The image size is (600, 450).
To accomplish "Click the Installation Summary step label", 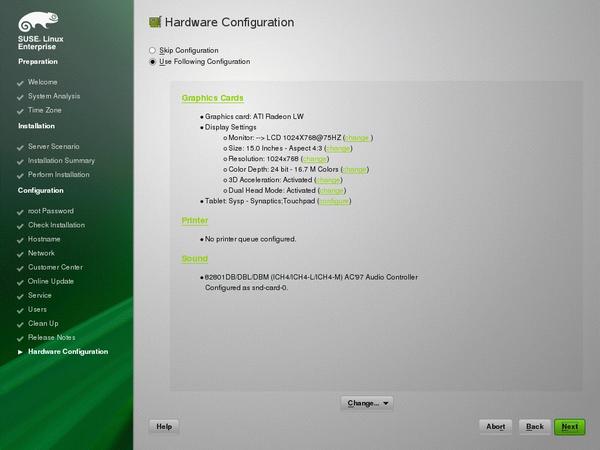I will tap(61, 161).
